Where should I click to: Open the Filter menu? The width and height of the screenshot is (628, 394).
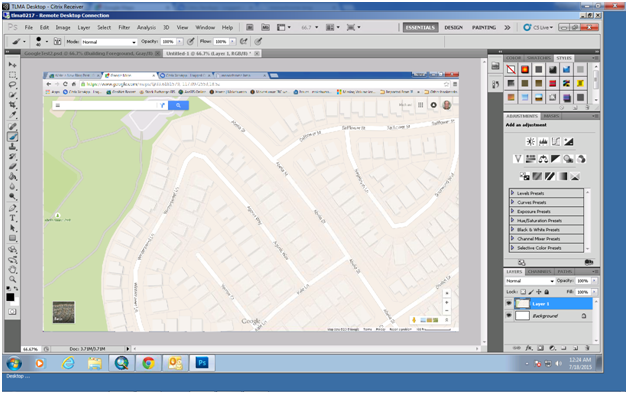pyautogui.click(x=124, y=27)
